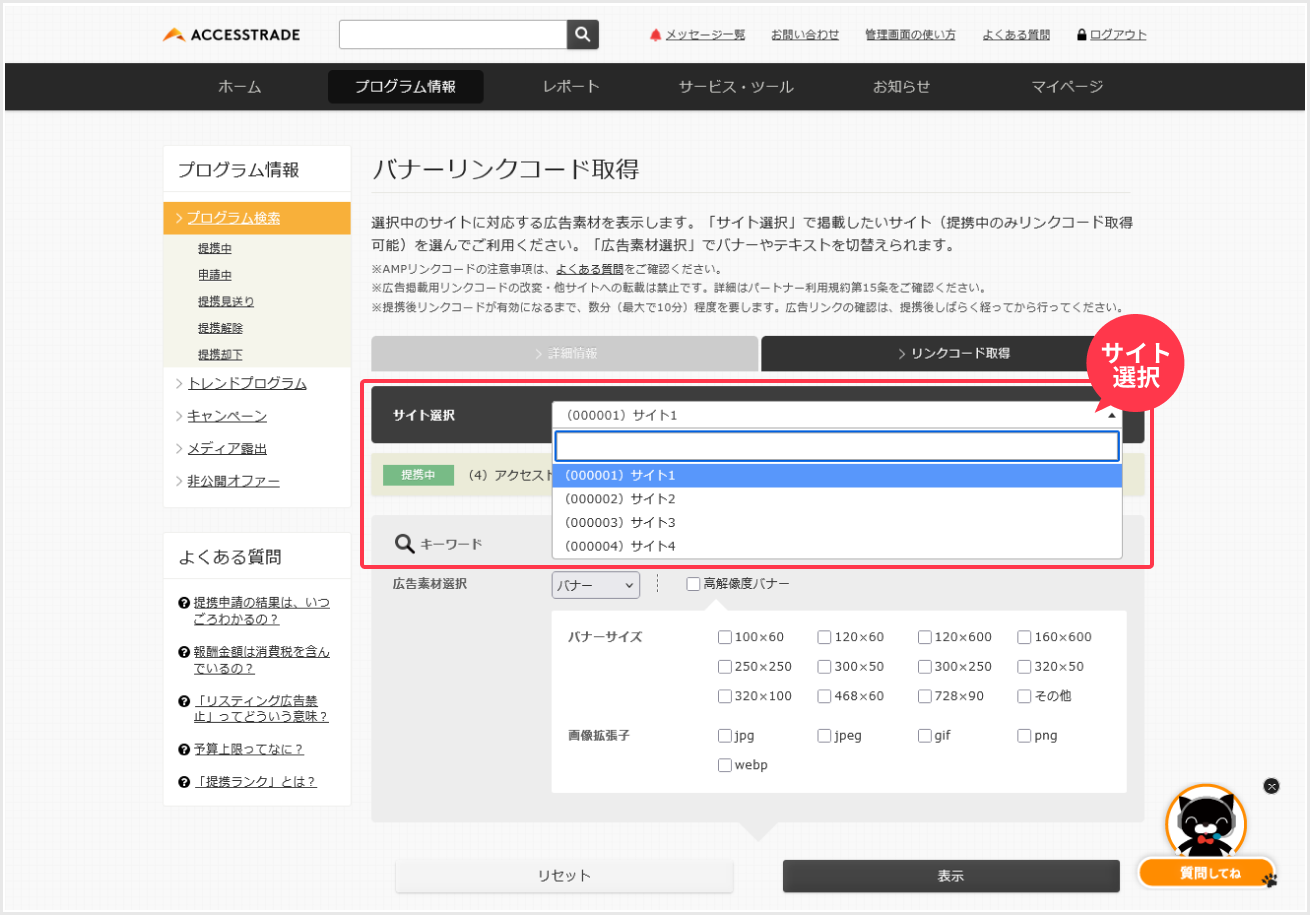The height and width of the screenshot is (915, 1310).
Task: Click the ログアウト logout link
Action: coord(1118,34)
